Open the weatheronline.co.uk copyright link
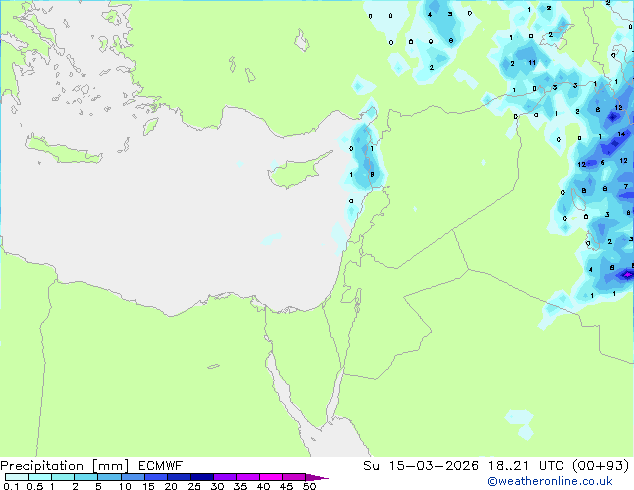Screen dimensions: 634x490 pos(550,482)
